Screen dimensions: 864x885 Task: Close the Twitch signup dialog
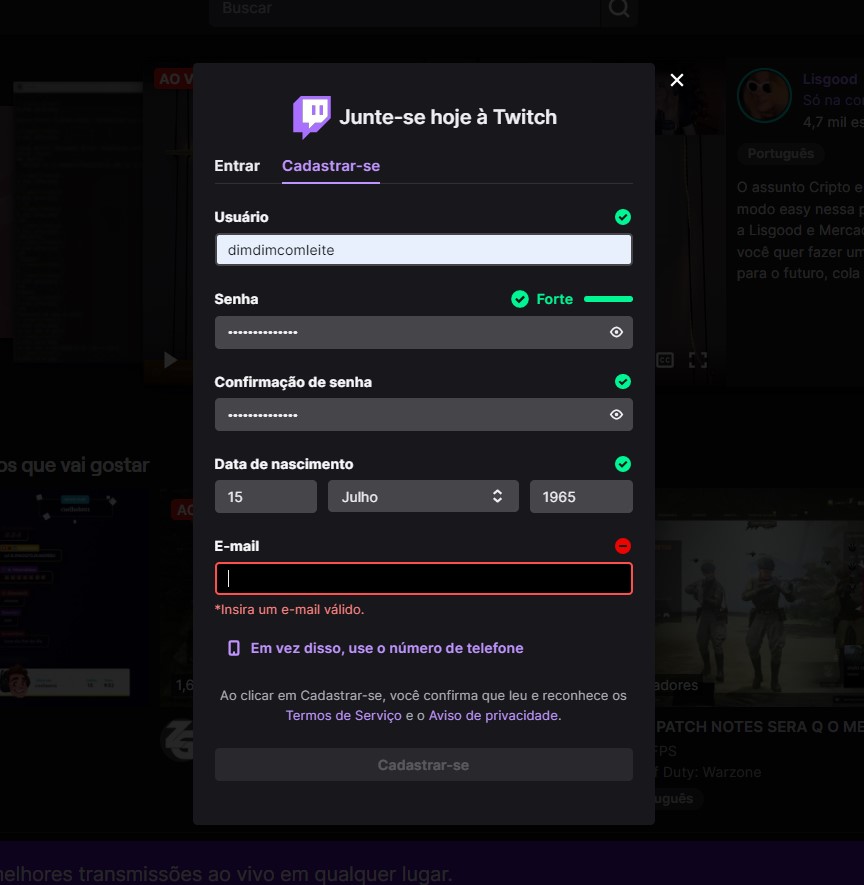point(677,80)
